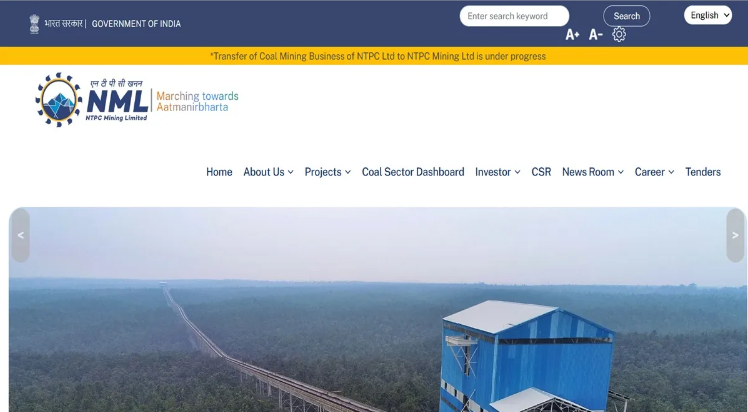Expand the News Room menu
Image resolution: width=748 pixels, height=412 pixels.
click(x=592, y=172)
